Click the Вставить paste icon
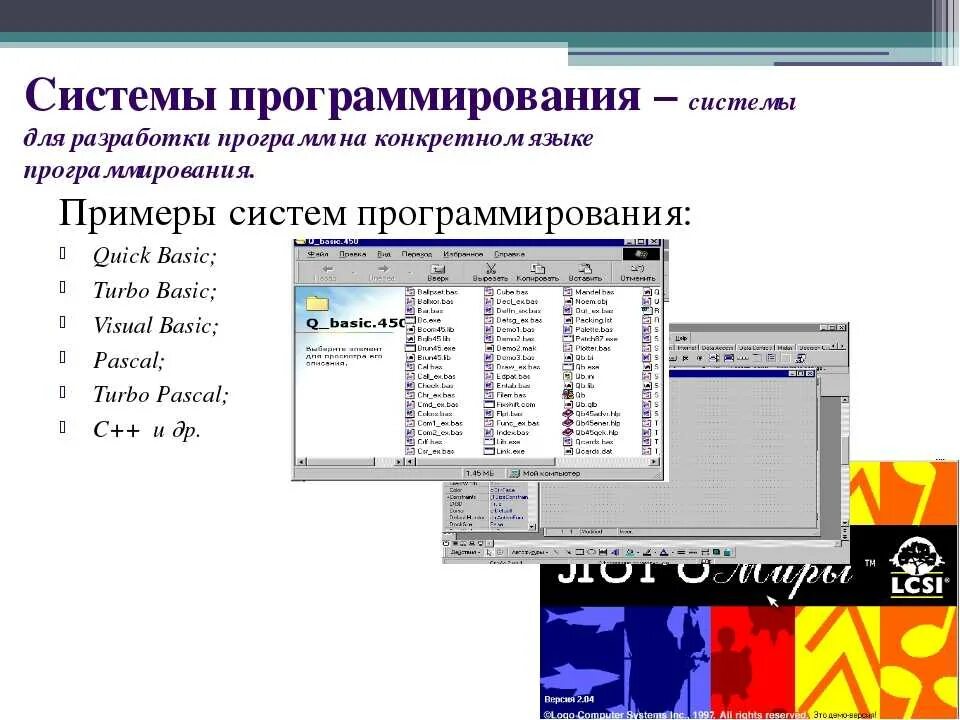The image size is (960, 720). (585, 268)
